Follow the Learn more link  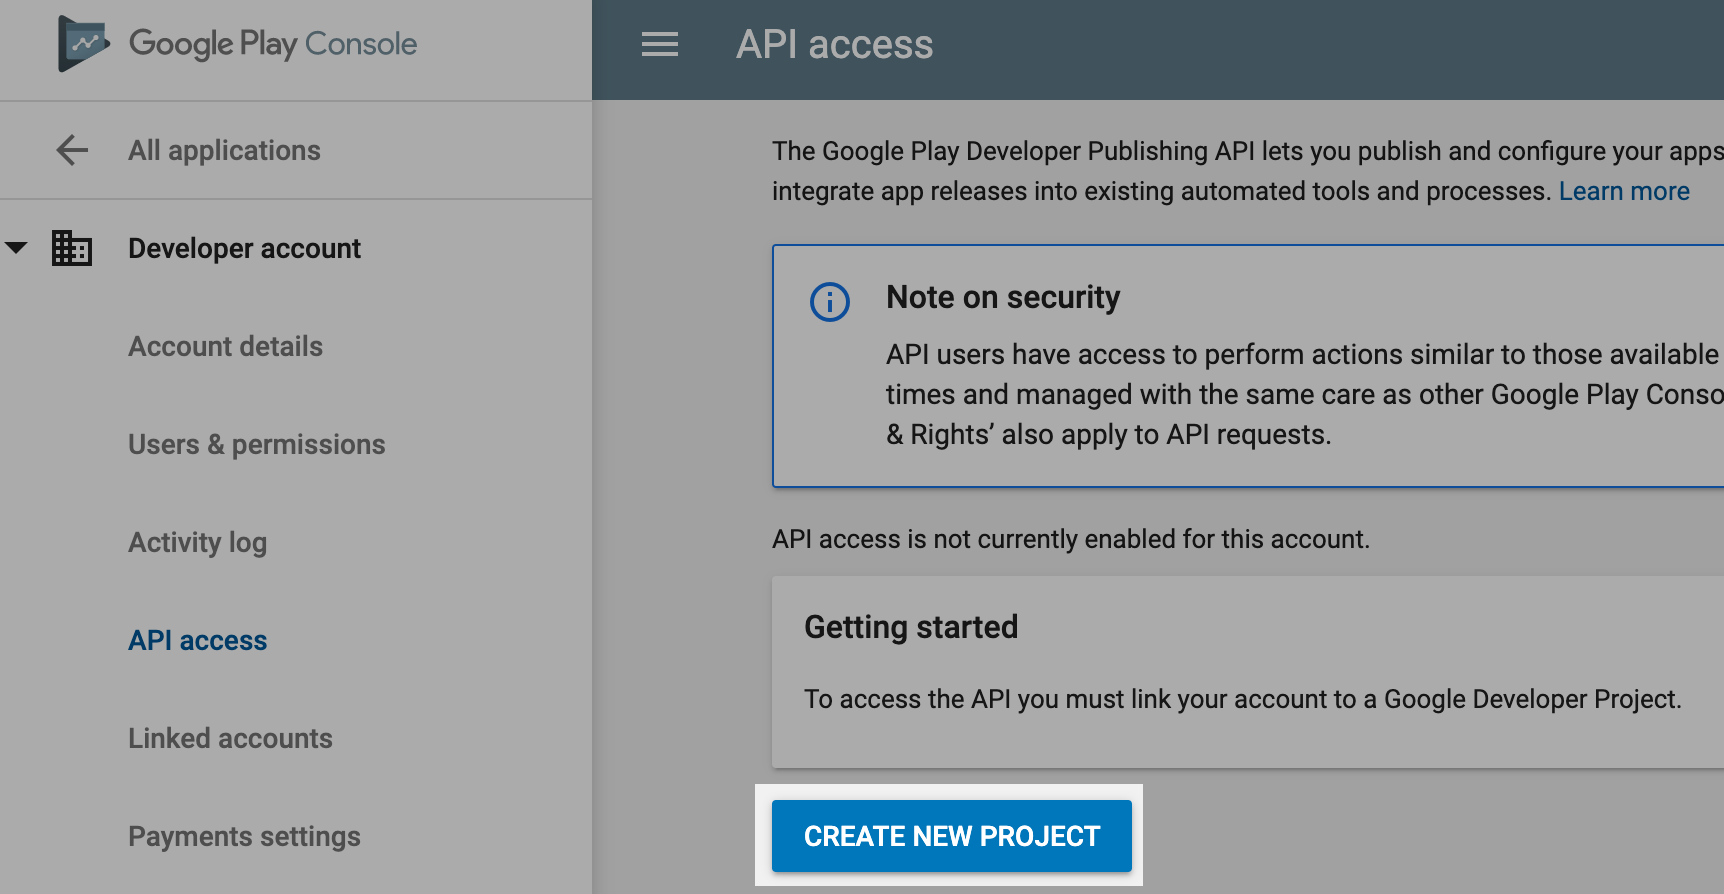click(1624, 191)
